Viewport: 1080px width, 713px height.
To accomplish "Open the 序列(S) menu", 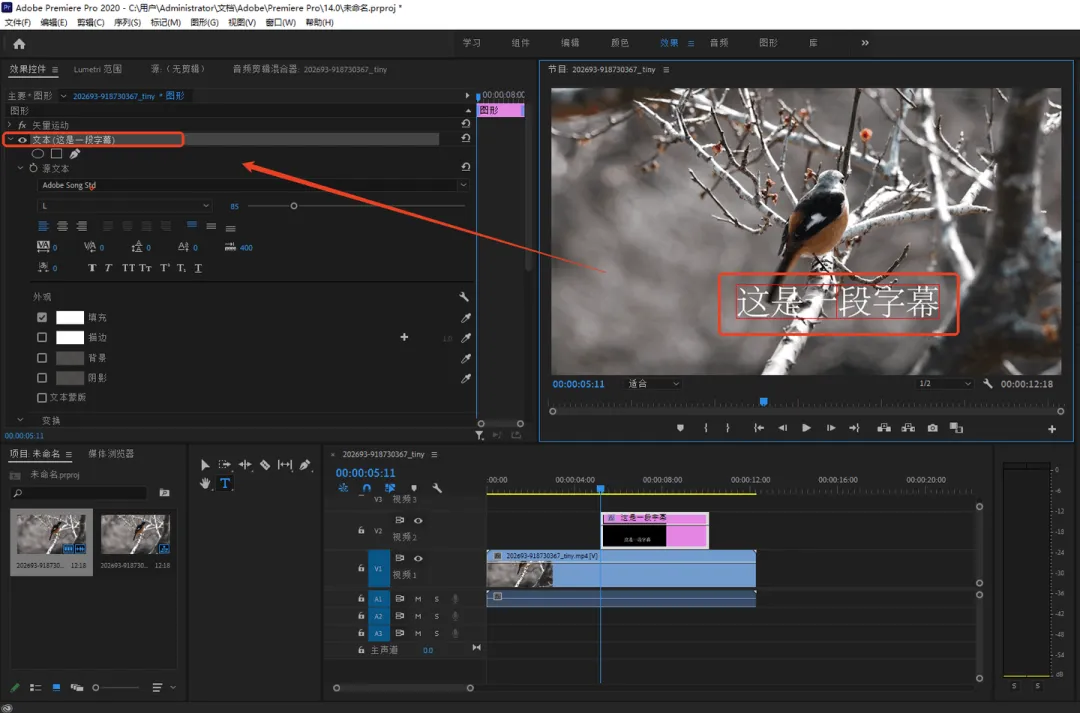I will pyautogui.click(x=127, y=22).
